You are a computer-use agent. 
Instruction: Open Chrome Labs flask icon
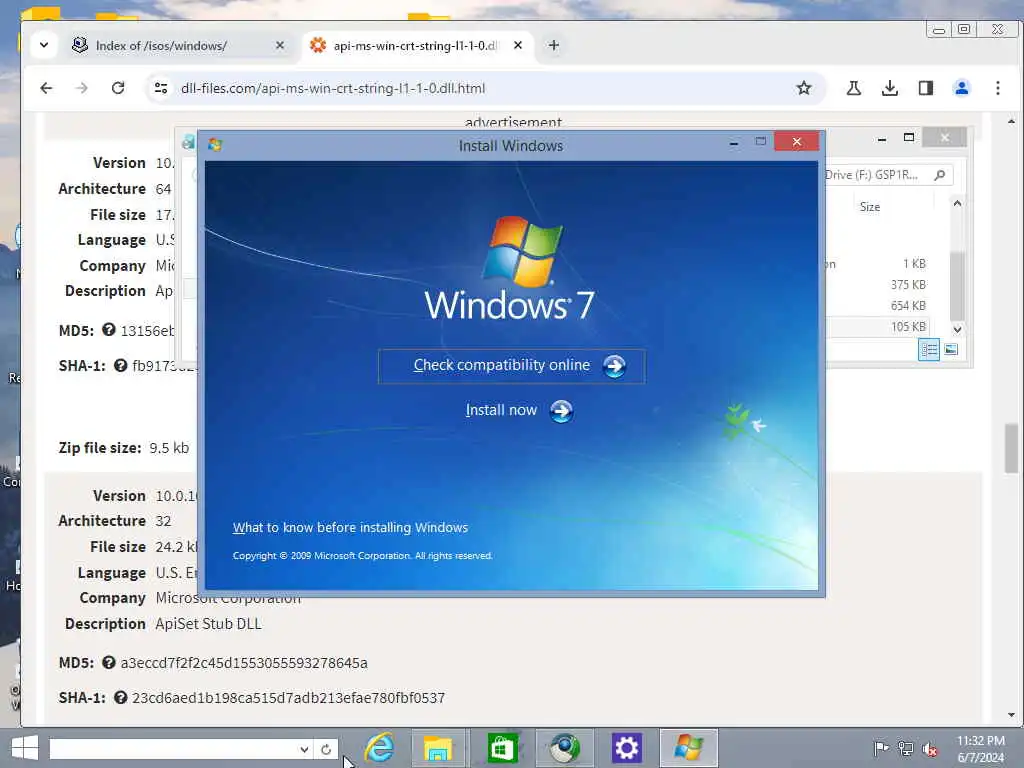click(x=854, y=88)
